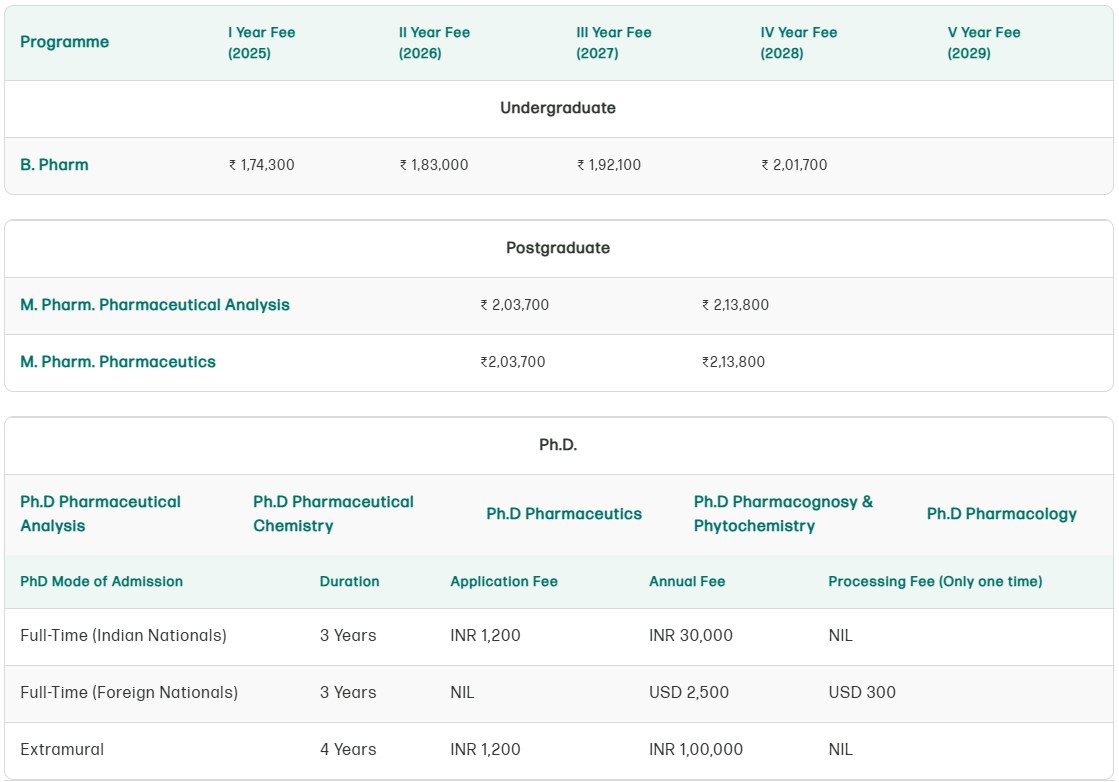Open the B. Pharm programme link
Screen dimensions: 1119x782
(54, 165)
